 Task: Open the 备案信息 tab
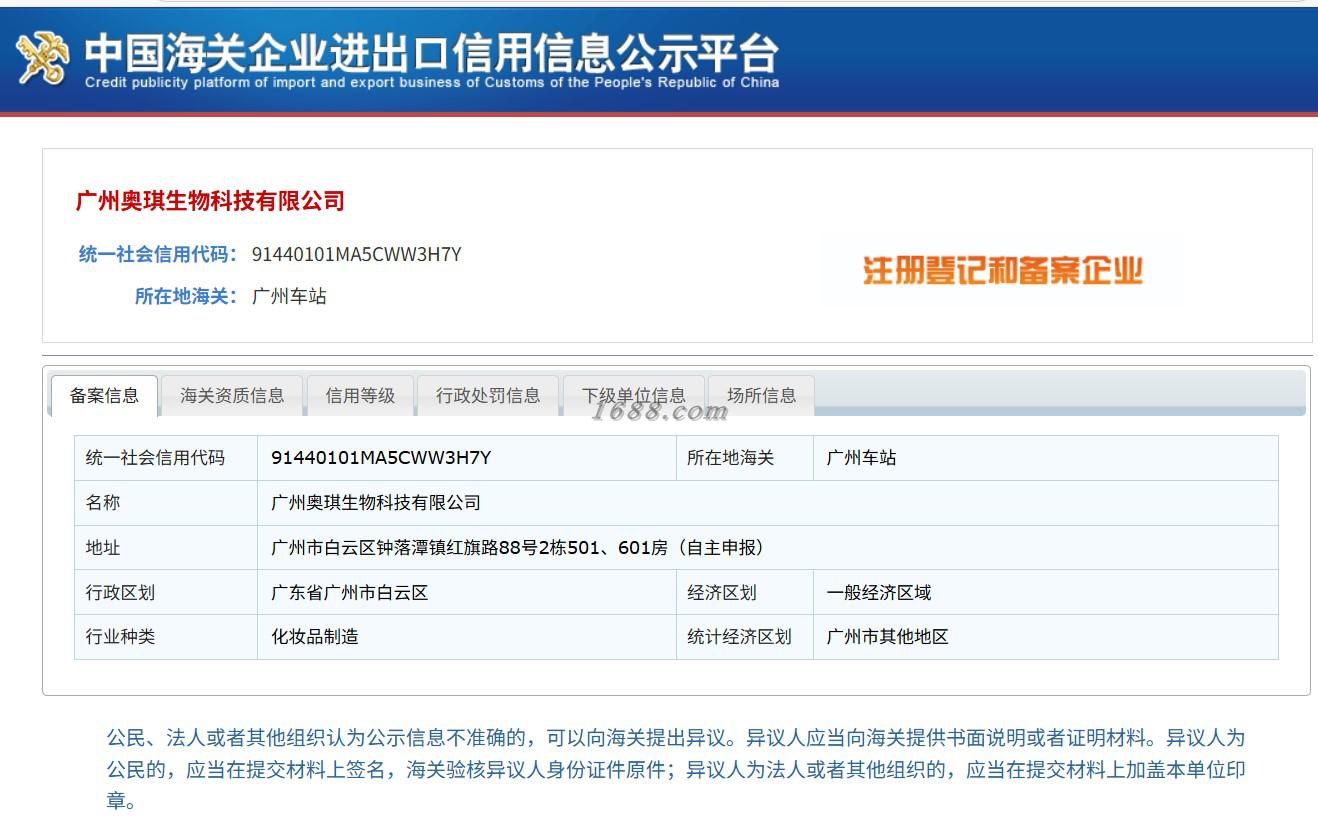pos(104,396)
